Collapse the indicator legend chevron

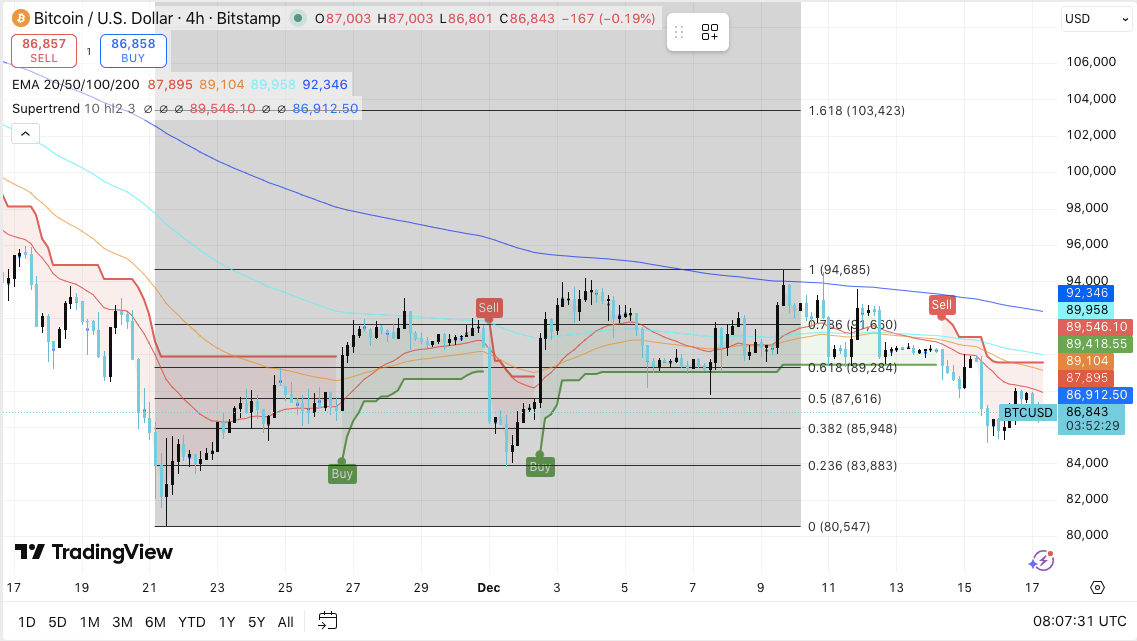coord(24,133)
